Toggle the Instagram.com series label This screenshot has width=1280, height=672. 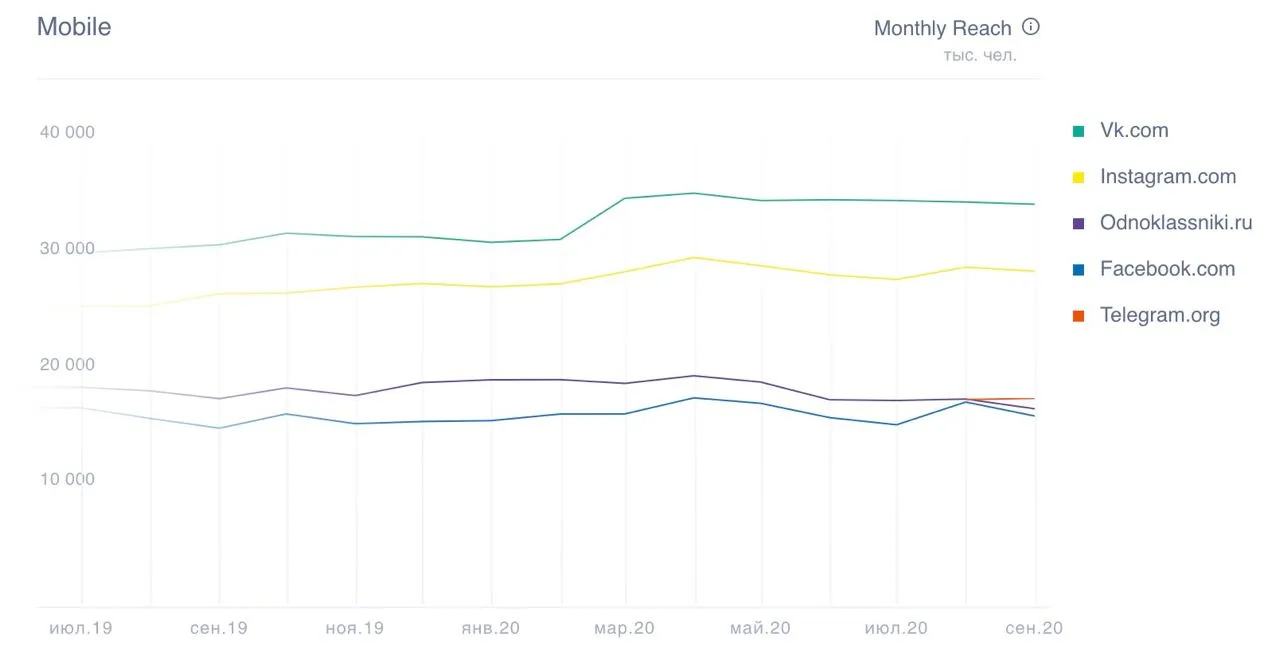click(1168, 177)
